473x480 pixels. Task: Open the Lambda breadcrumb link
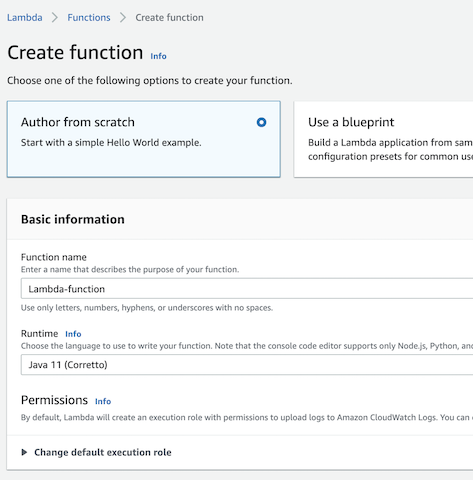click(25, 17)
